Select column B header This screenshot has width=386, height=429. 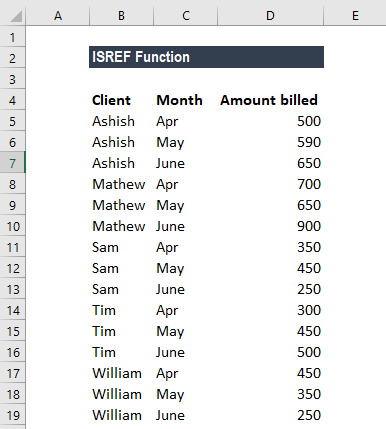click(121, 15)
